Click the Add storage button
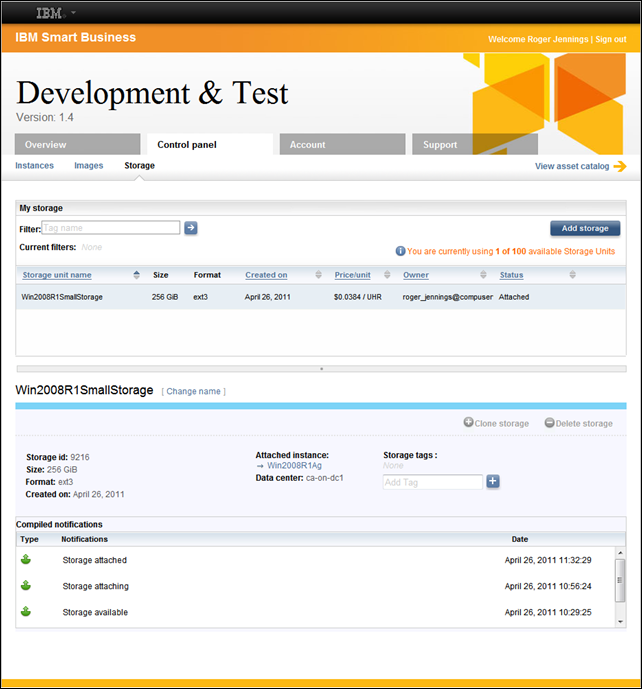The height and width of the screenshot is (689, 642). [585, 228]
